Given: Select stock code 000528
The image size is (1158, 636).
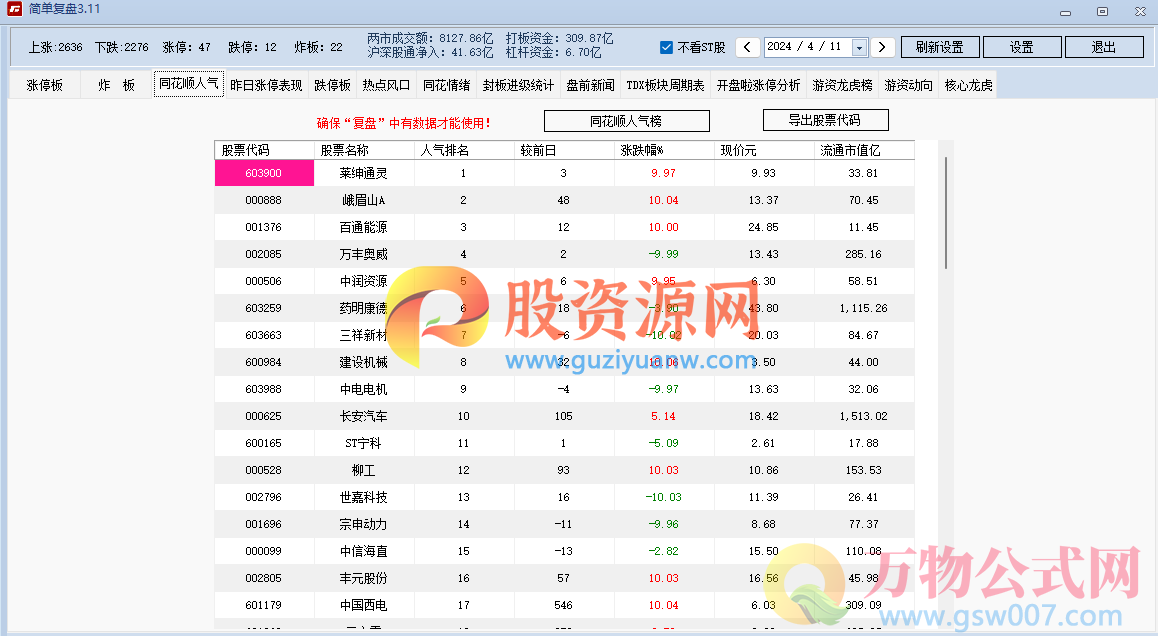Looking at the screenshot, I should pos(264,471).
